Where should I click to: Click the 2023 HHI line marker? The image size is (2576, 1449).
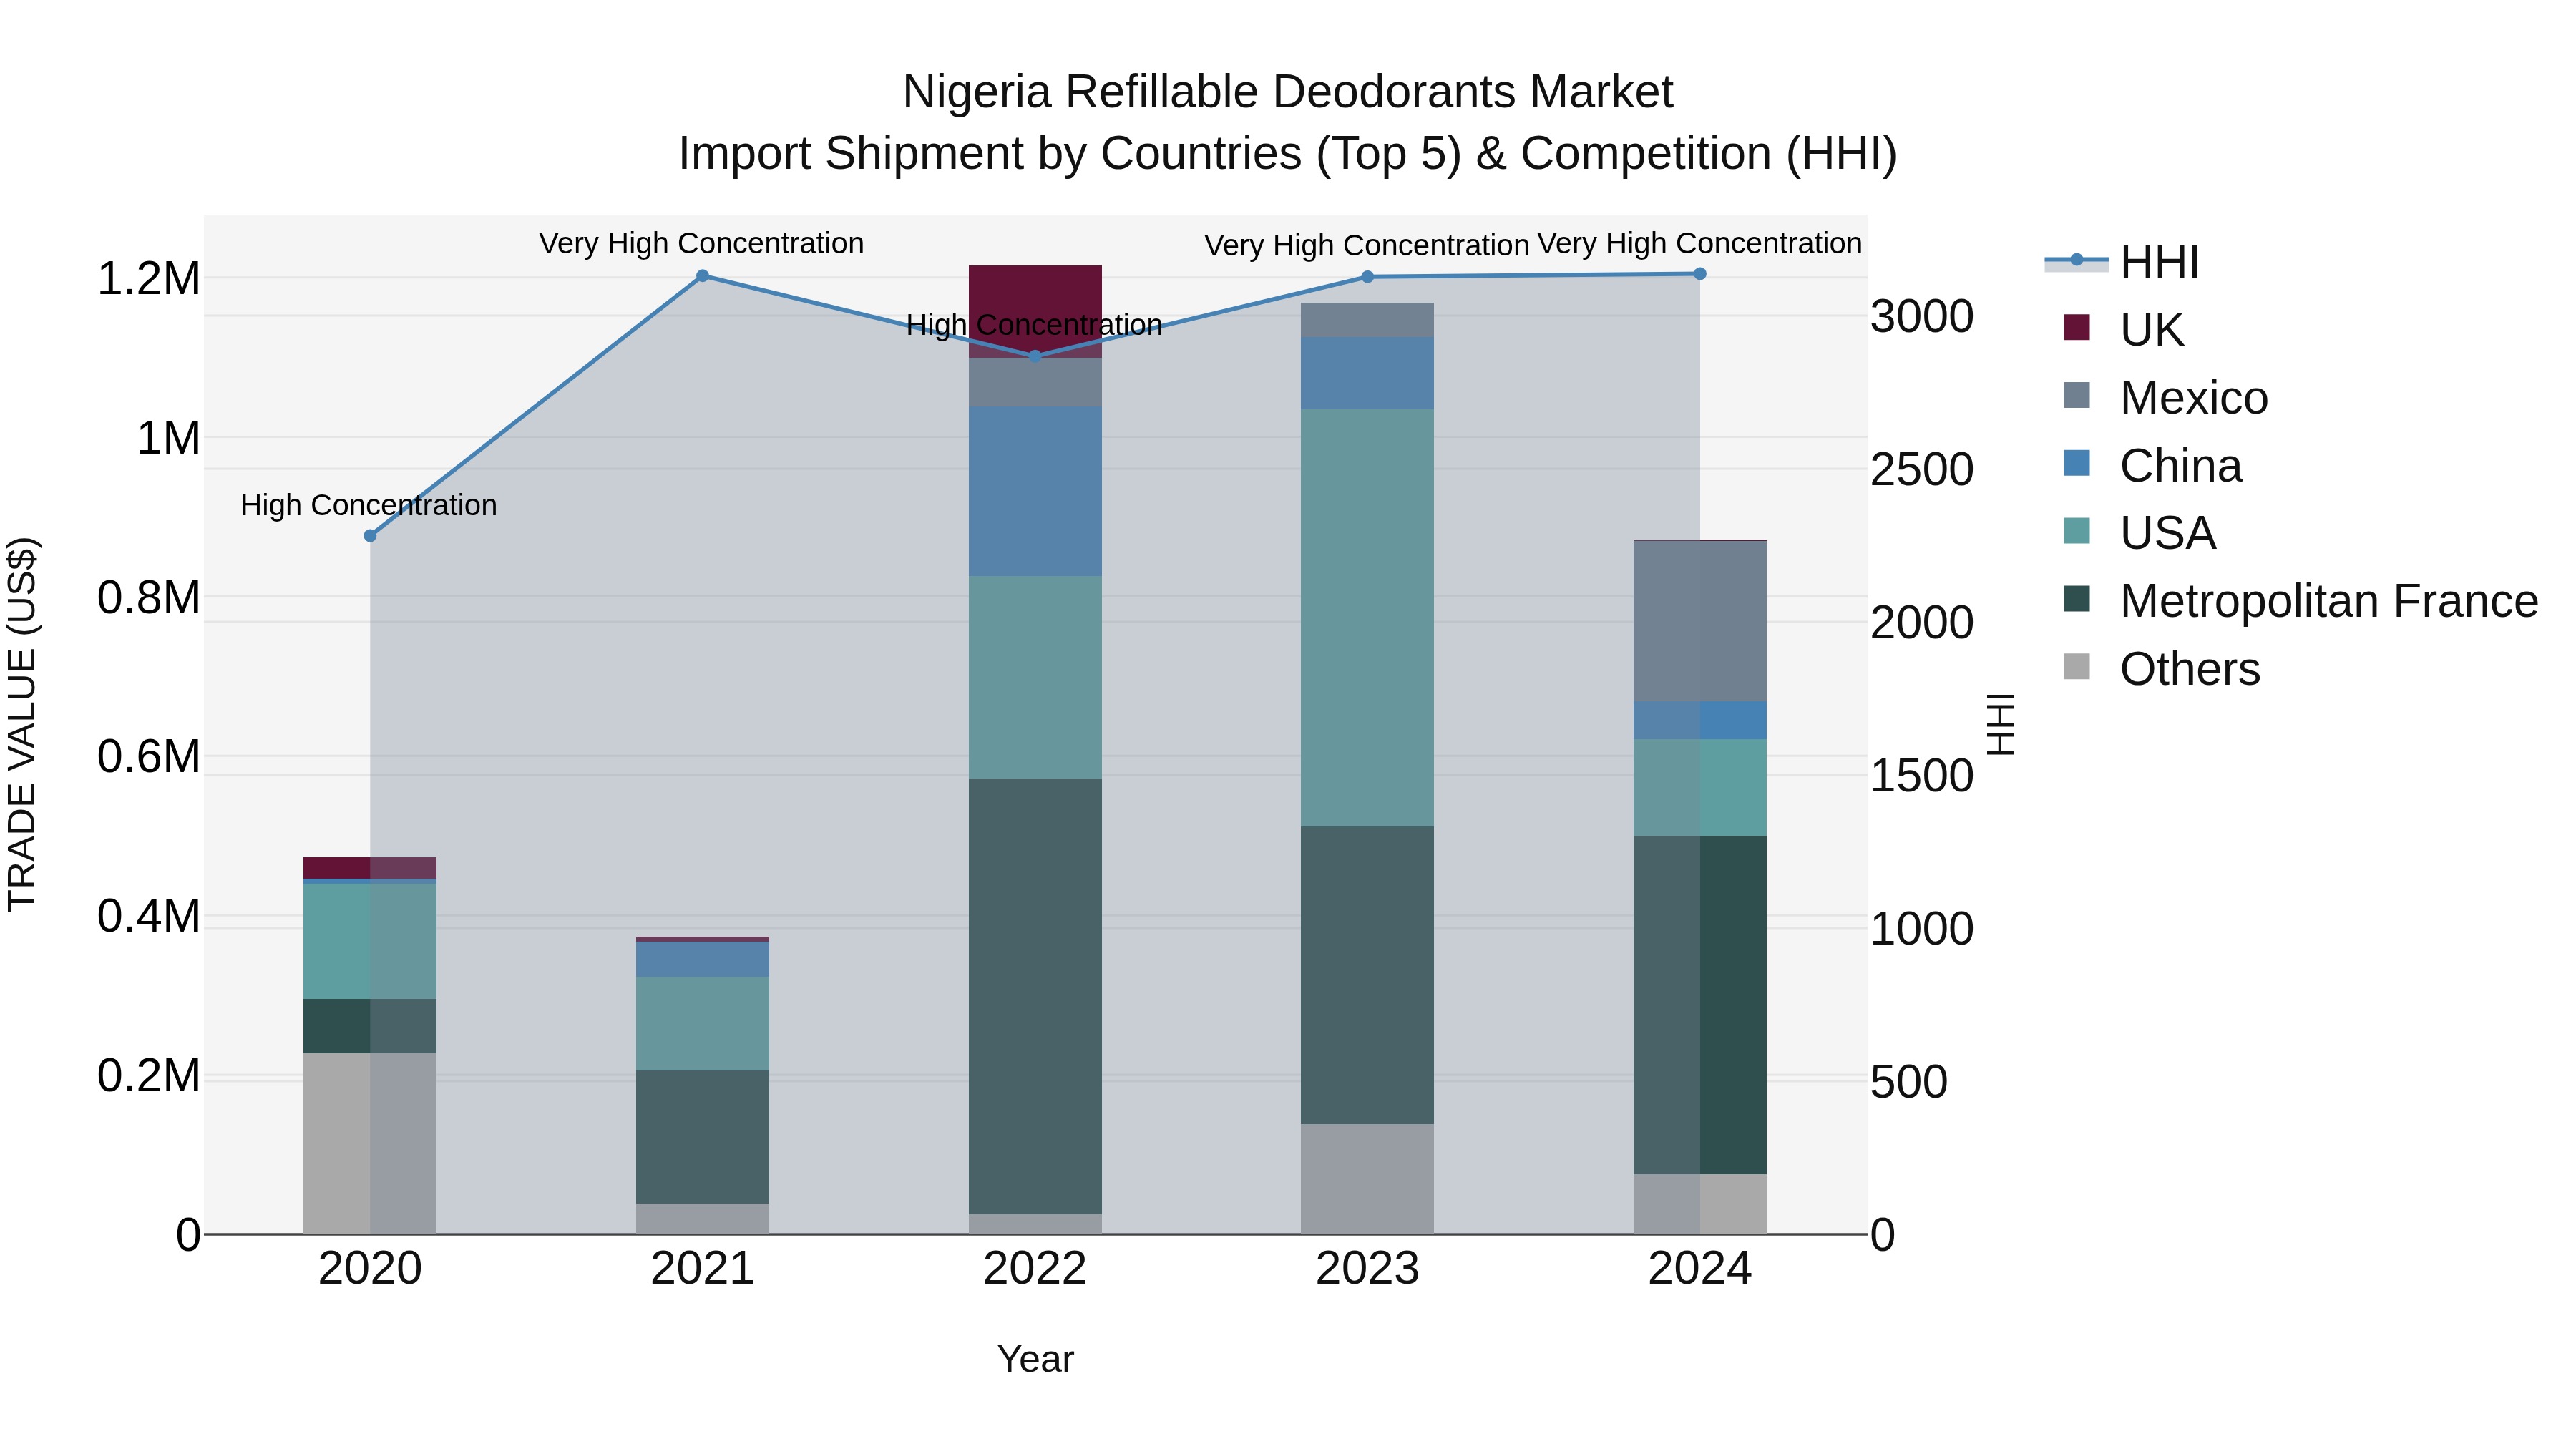pyautogui.click(x=1367, y=277)
